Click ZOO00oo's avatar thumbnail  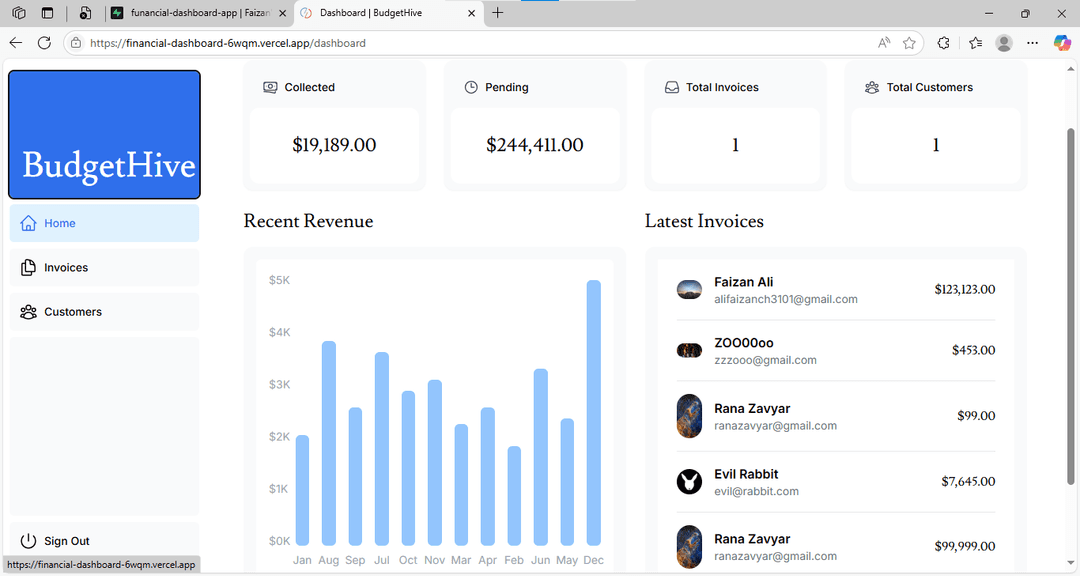point(689,350)
